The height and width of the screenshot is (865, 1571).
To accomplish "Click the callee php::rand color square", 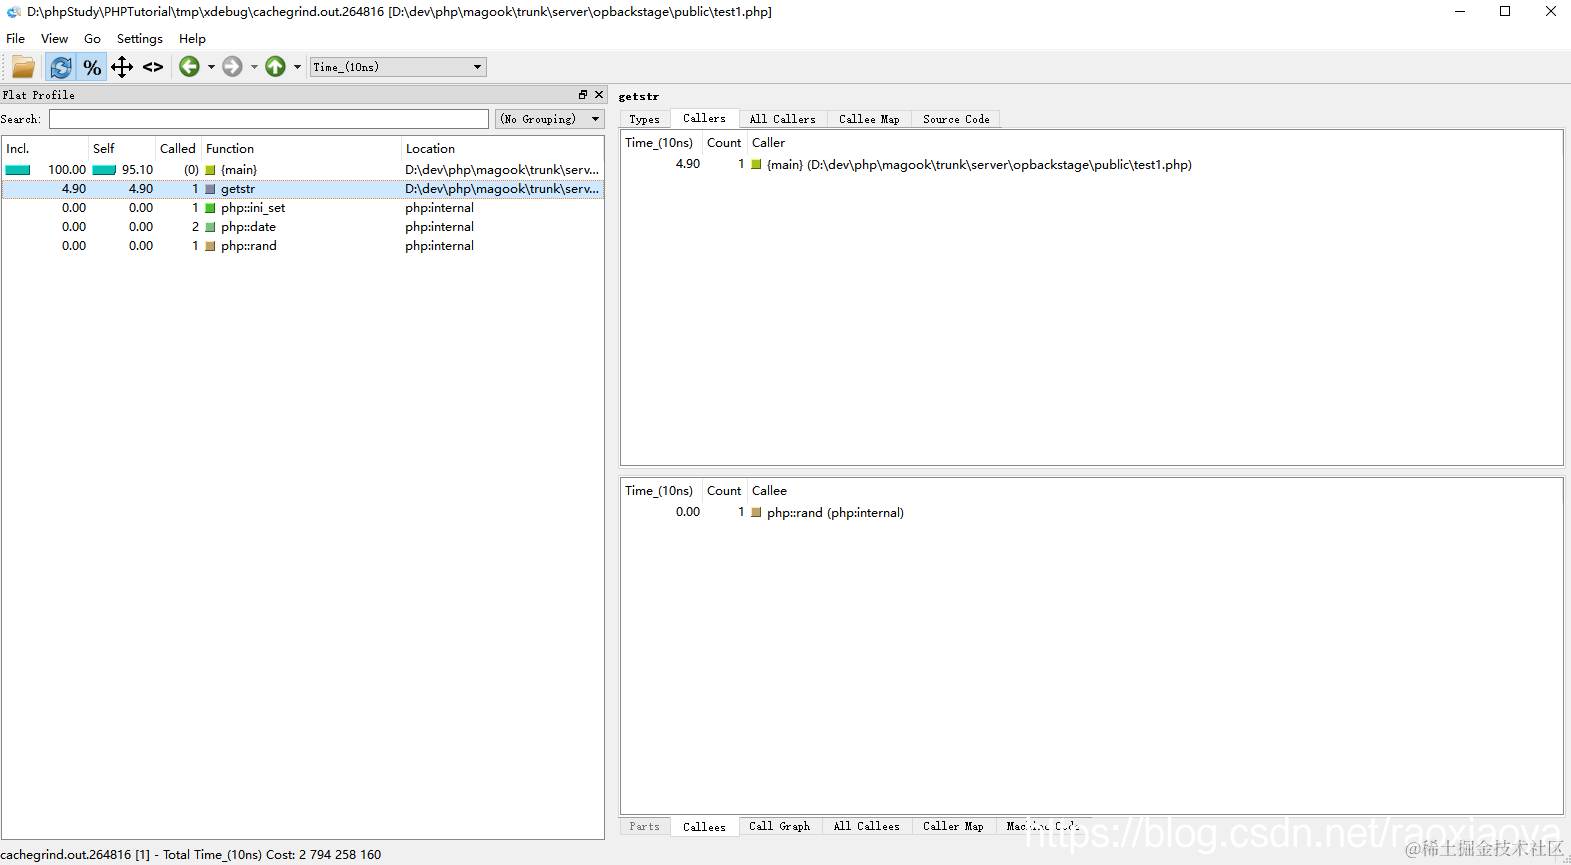I will (756, 513).
